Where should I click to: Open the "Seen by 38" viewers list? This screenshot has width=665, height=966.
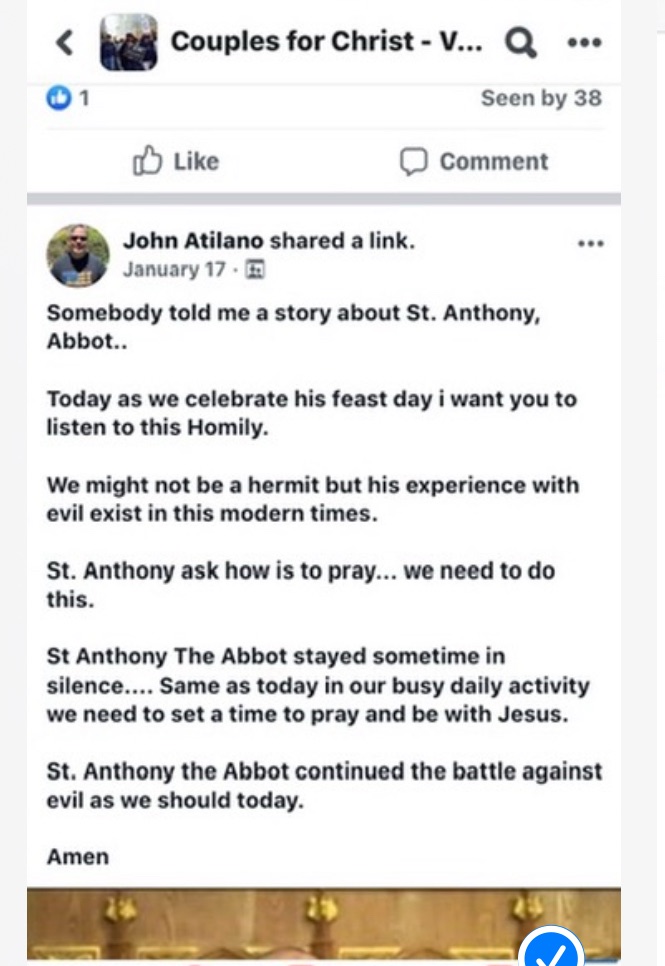click(541, 98)
